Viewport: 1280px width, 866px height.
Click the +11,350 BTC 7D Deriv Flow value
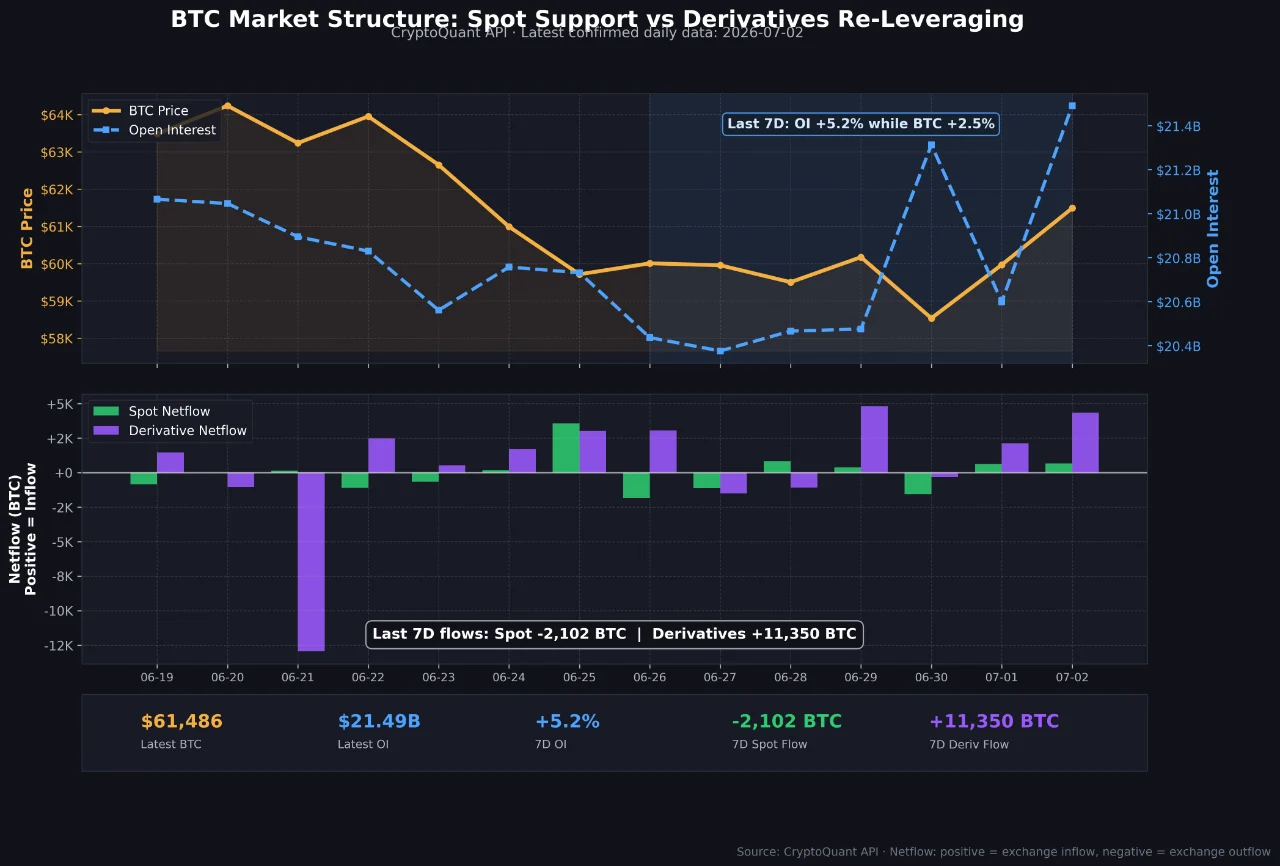click(x=994, y=721)
